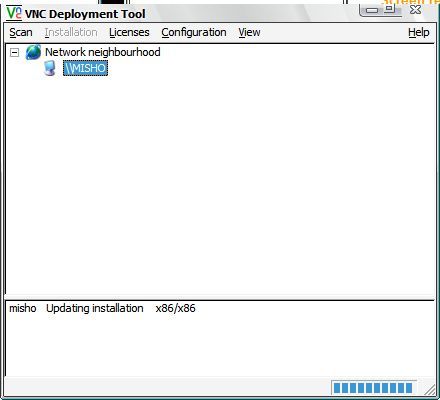This screenshot has width=440, height=400.
Task: Collapse the Network neighbourhood tree node
Action: click(x=14, y=52)
